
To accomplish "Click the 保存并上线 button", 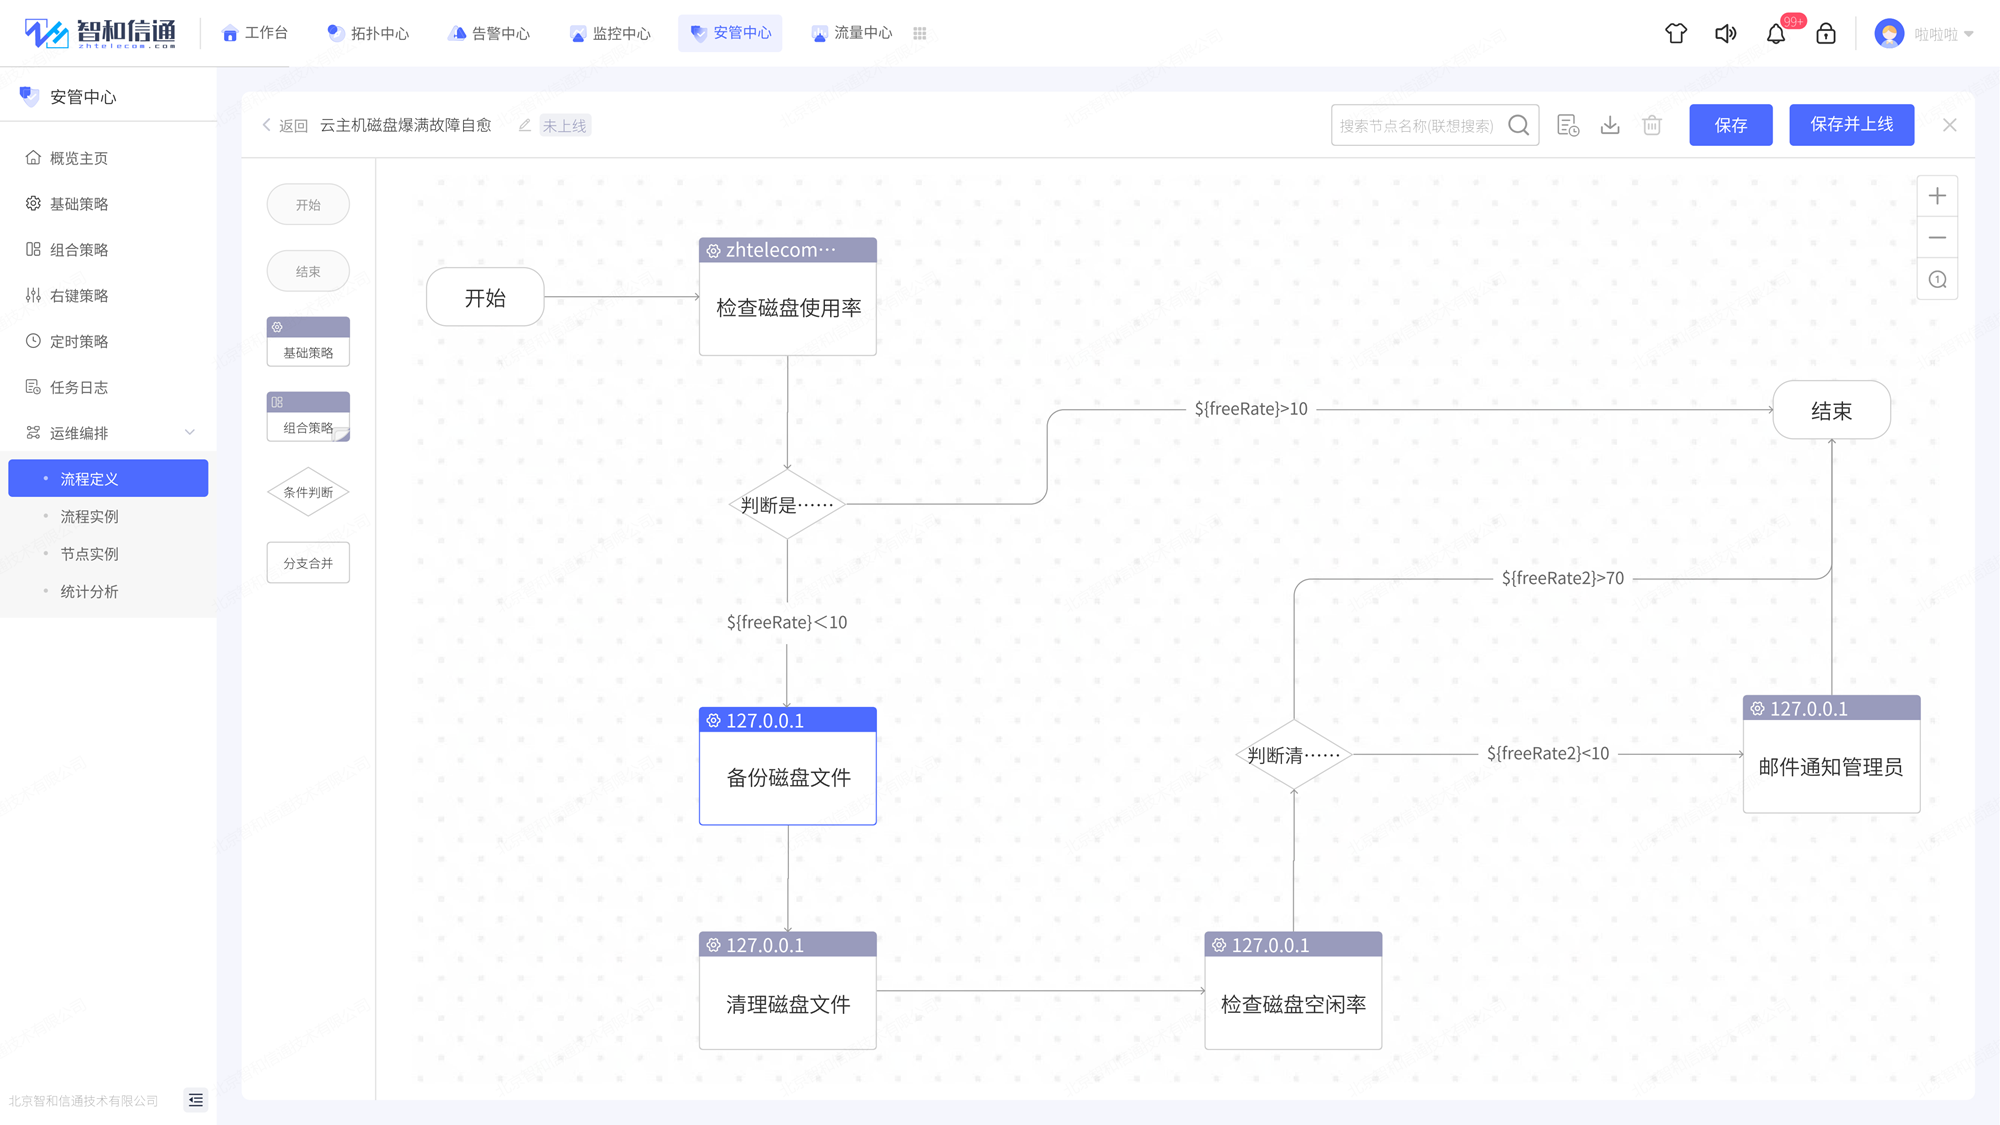I will (1852, 125).
